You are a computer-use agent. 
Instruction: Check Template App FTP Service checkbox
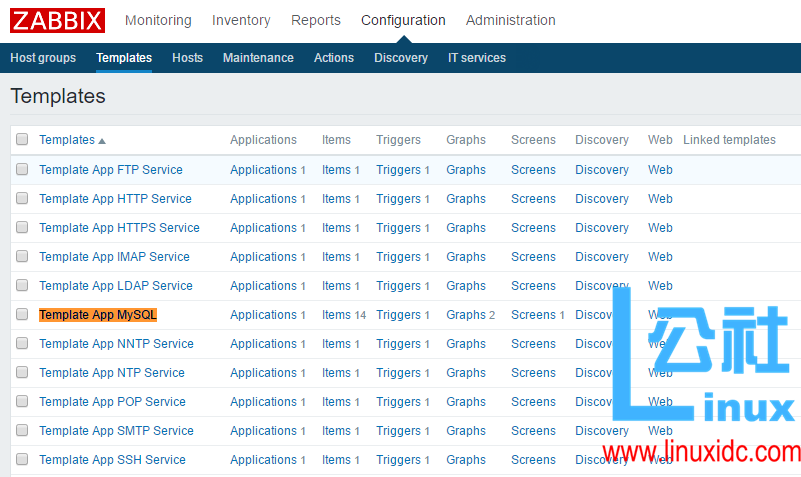(22, 169)
